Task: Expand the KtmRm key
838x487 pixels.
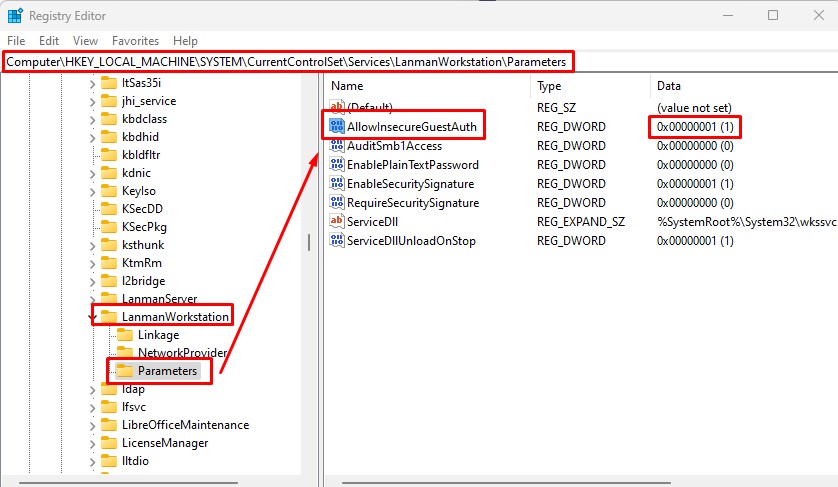Action: click(92, 264)
